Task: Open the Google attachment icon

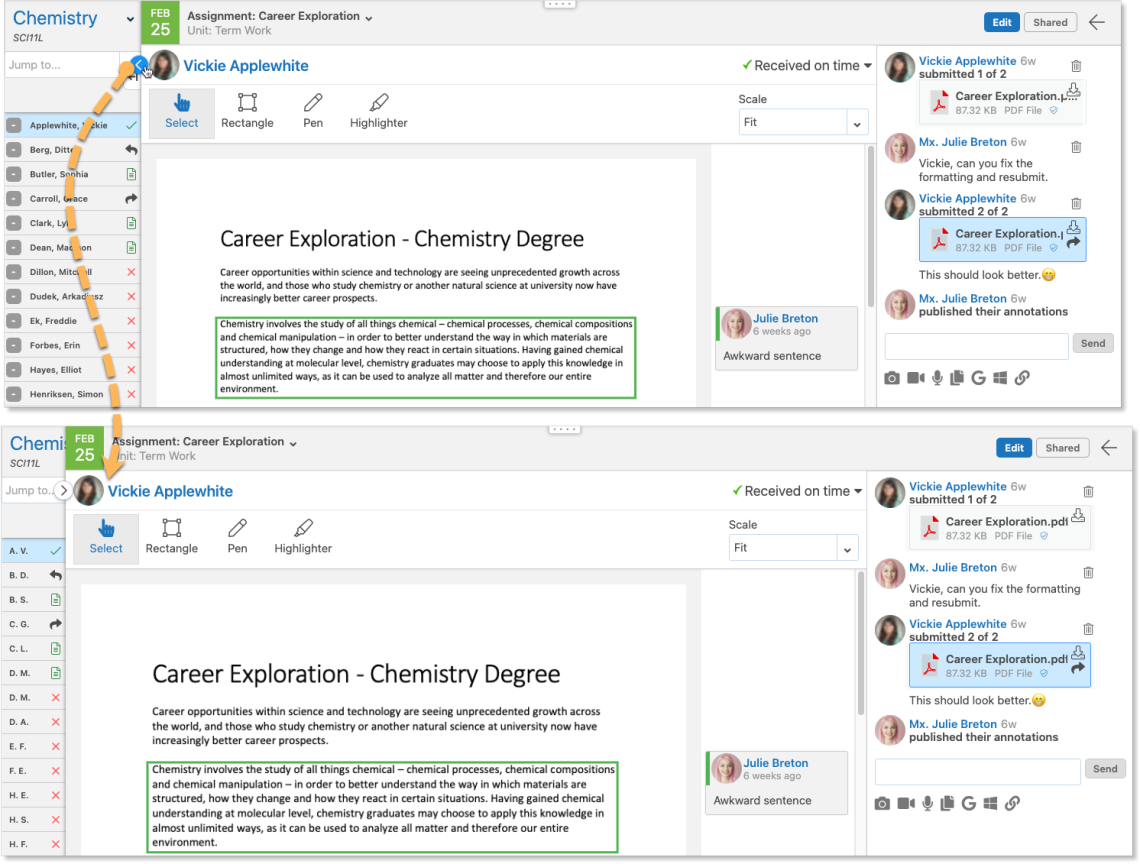Action: coord(979,378)
